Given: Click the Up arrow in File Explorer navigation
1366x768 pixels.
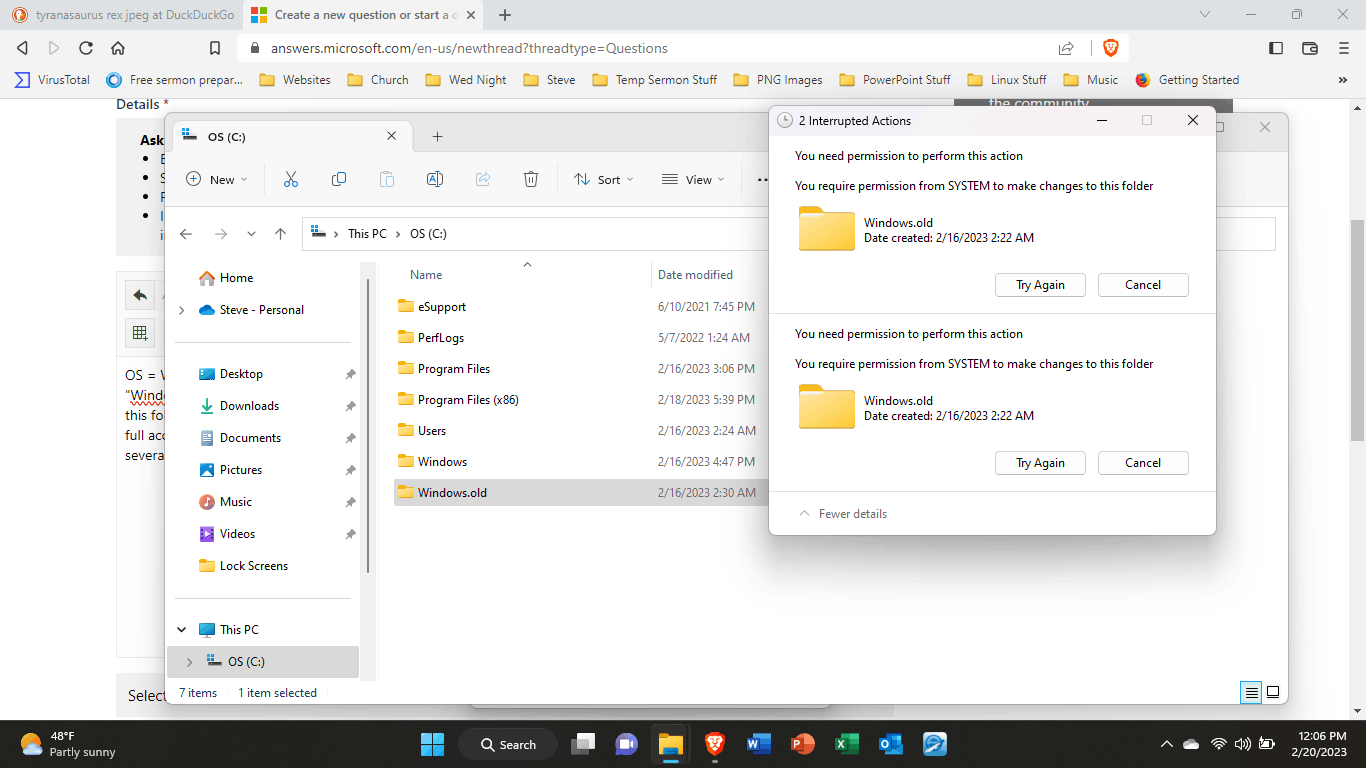Looking at the screenshot, I should point(281,234).
